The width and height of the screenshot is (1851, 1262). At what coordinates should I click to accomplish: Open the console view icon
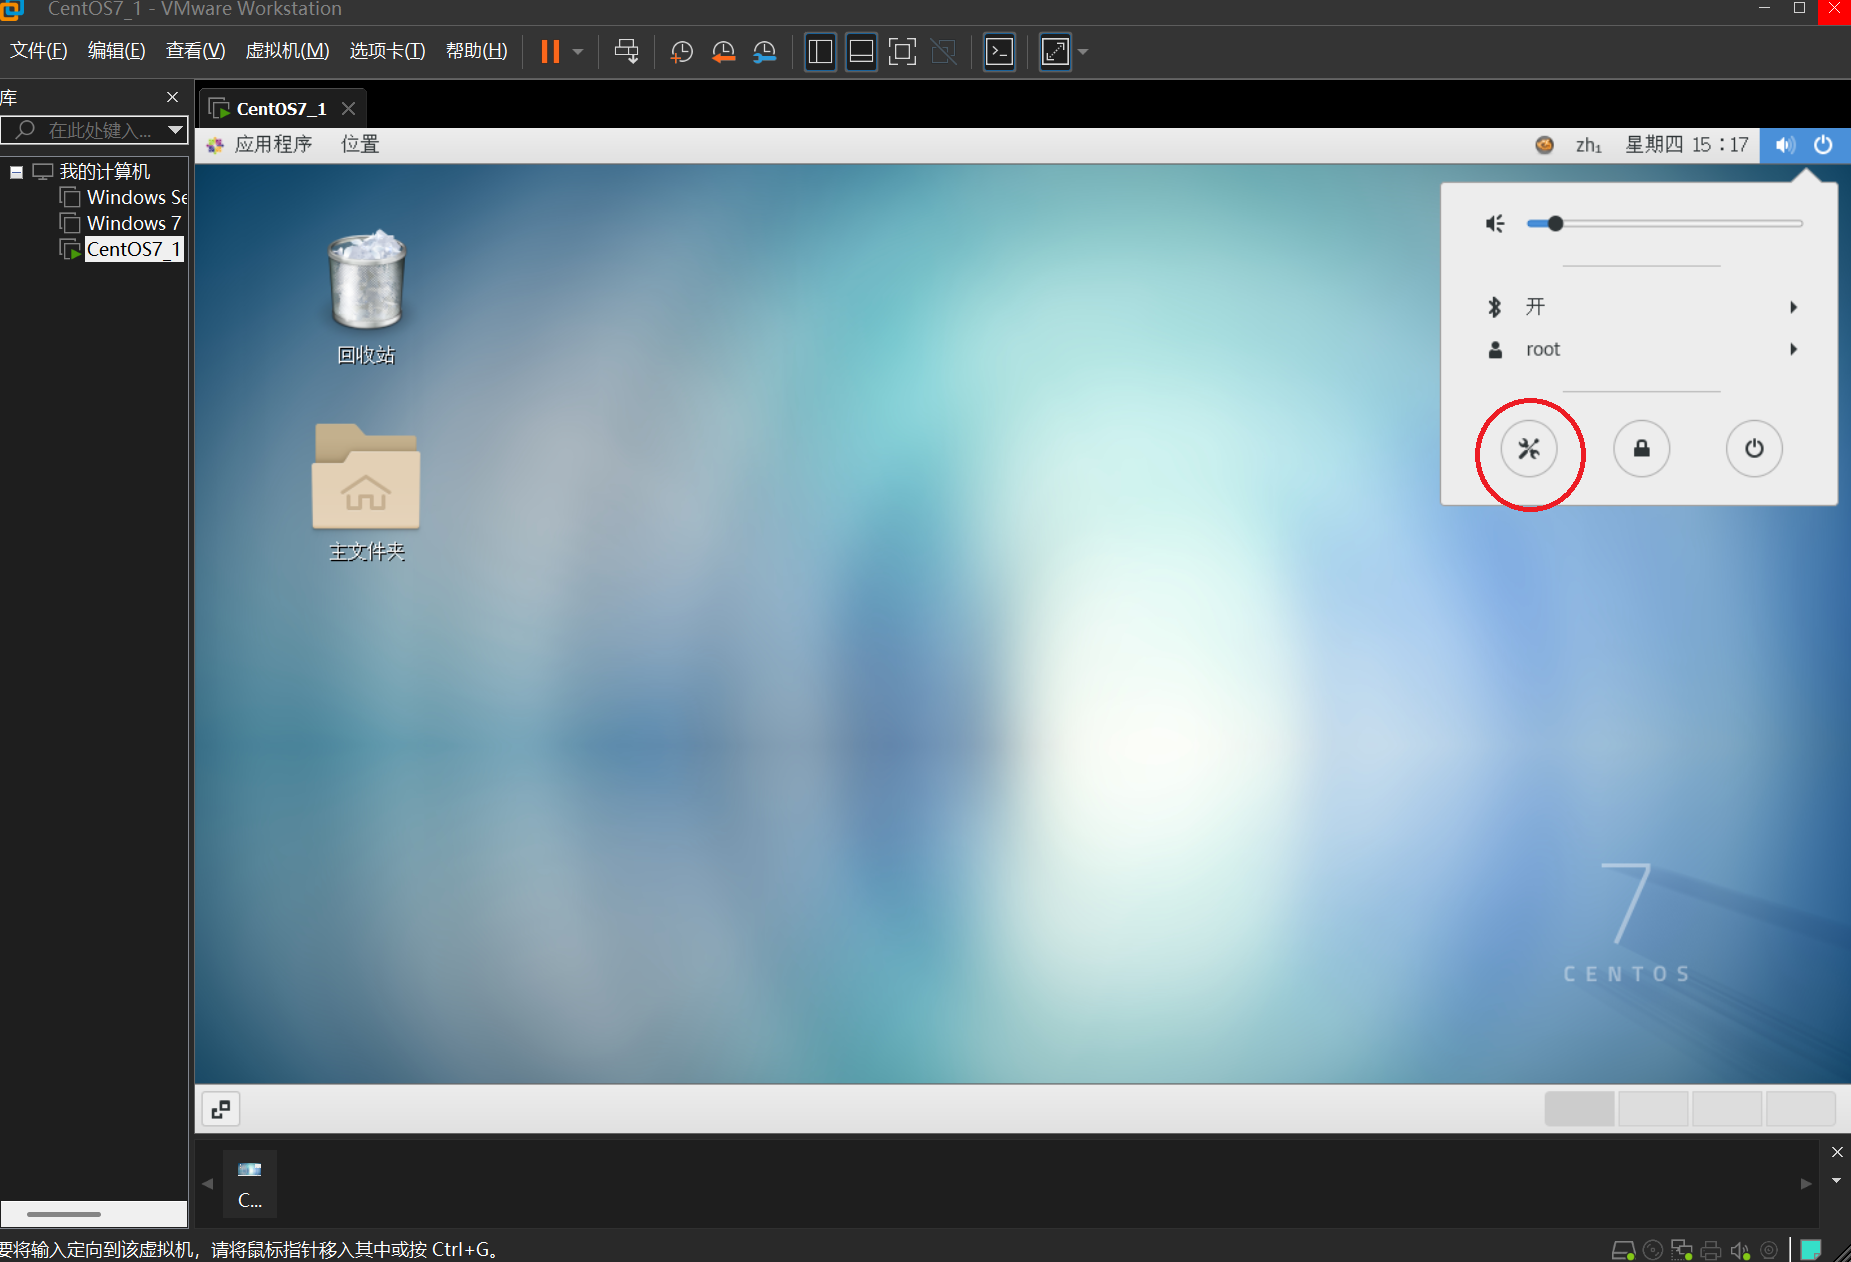(999, 52)
